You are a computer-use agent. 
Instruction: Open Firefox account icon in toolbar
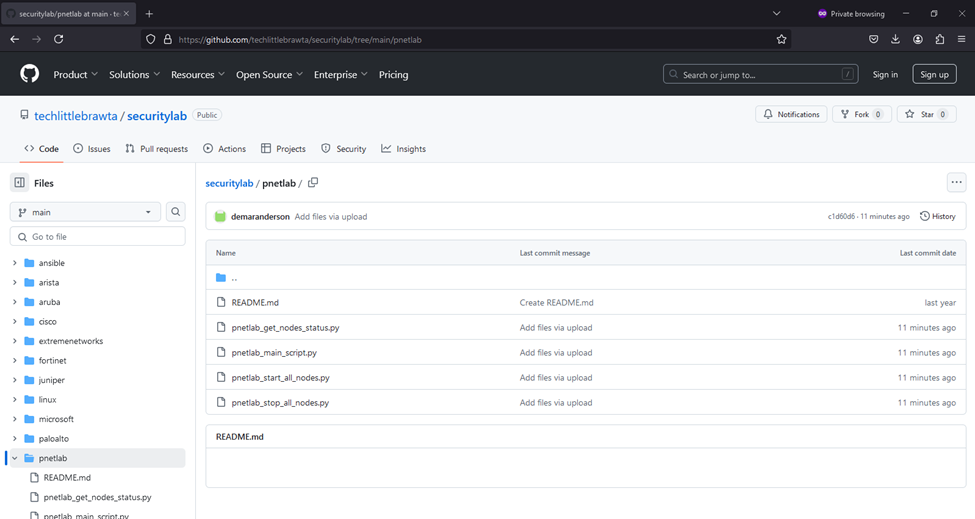click(x=918, y=39)
